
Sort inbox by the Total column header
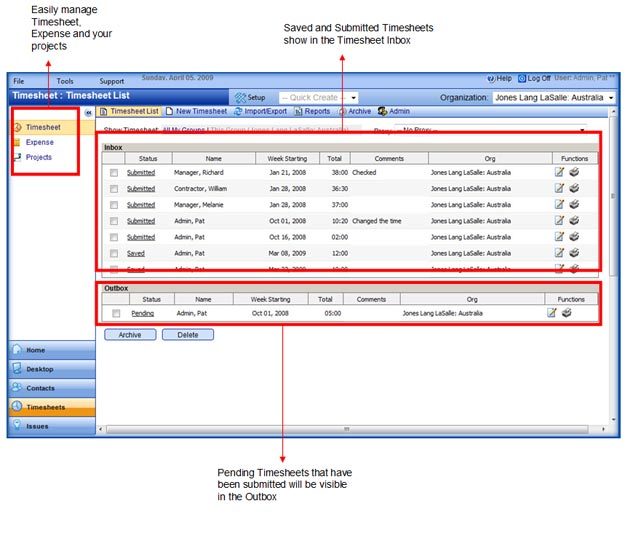pyautogui.click(x=334, y=158)
